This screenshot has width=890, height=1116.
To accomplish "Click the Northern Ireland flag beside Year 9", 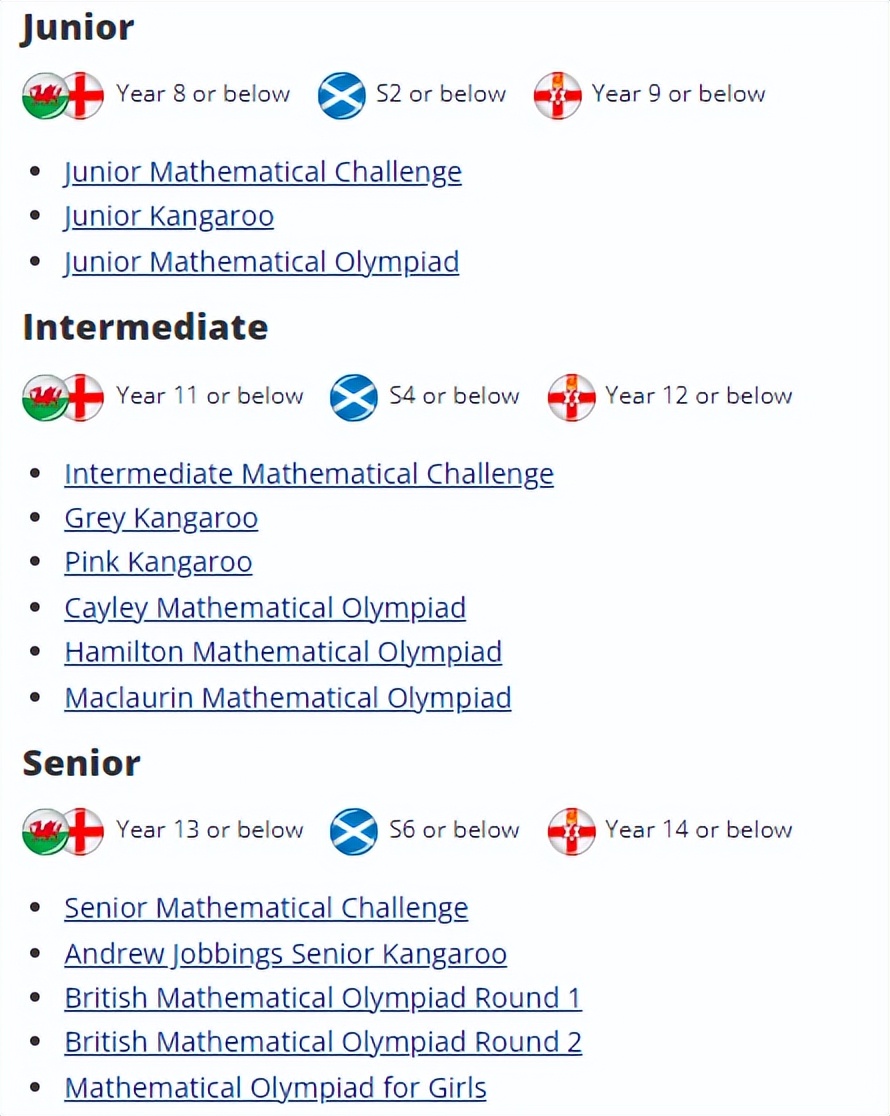I will 557,96.
